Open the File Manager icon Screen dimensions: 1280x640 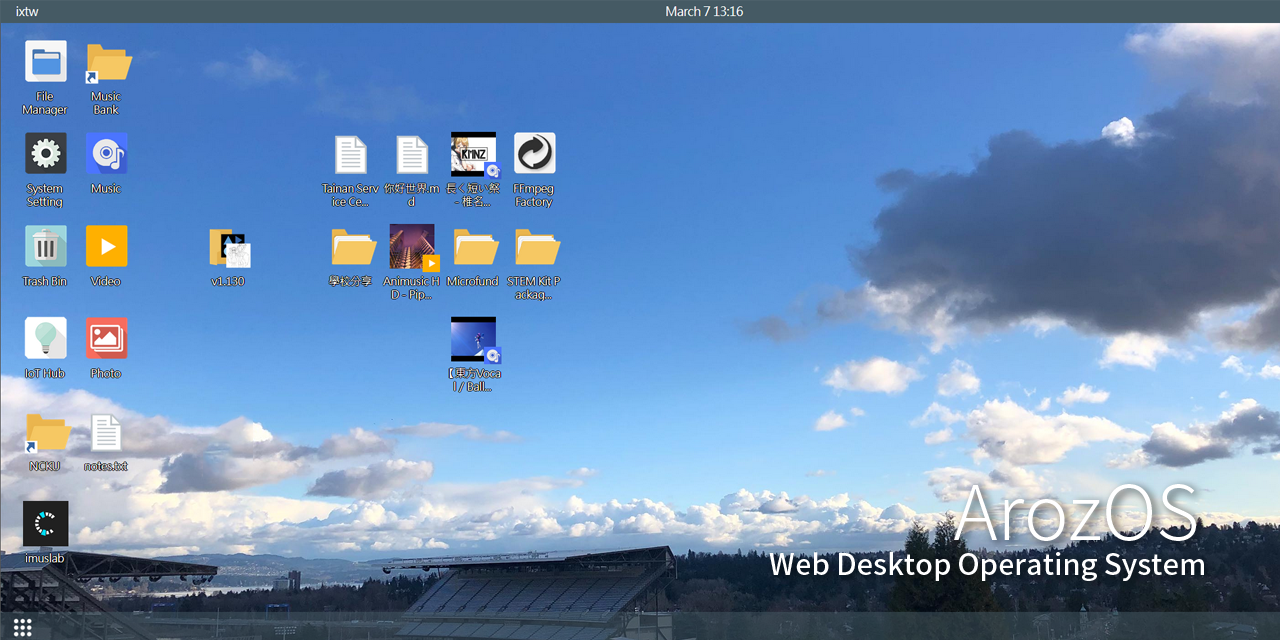[x=45, y=62]
